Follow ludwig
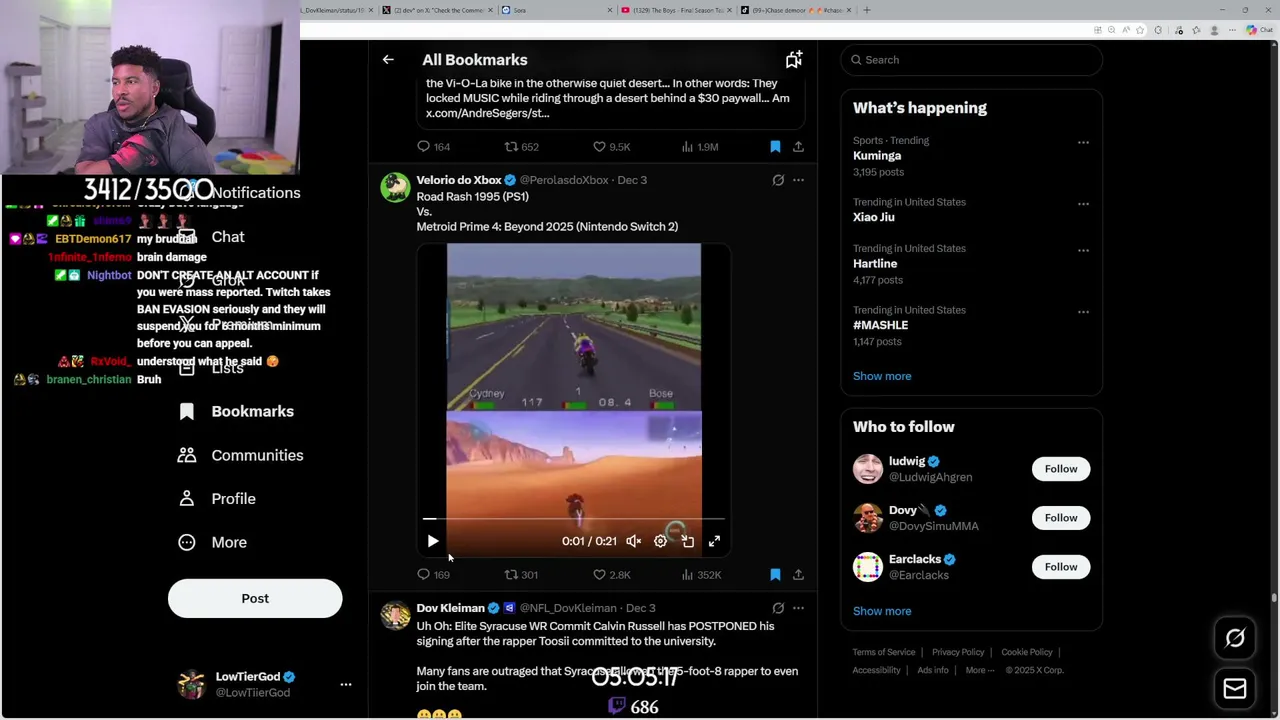The image size is (1280, 720). 1061,469
